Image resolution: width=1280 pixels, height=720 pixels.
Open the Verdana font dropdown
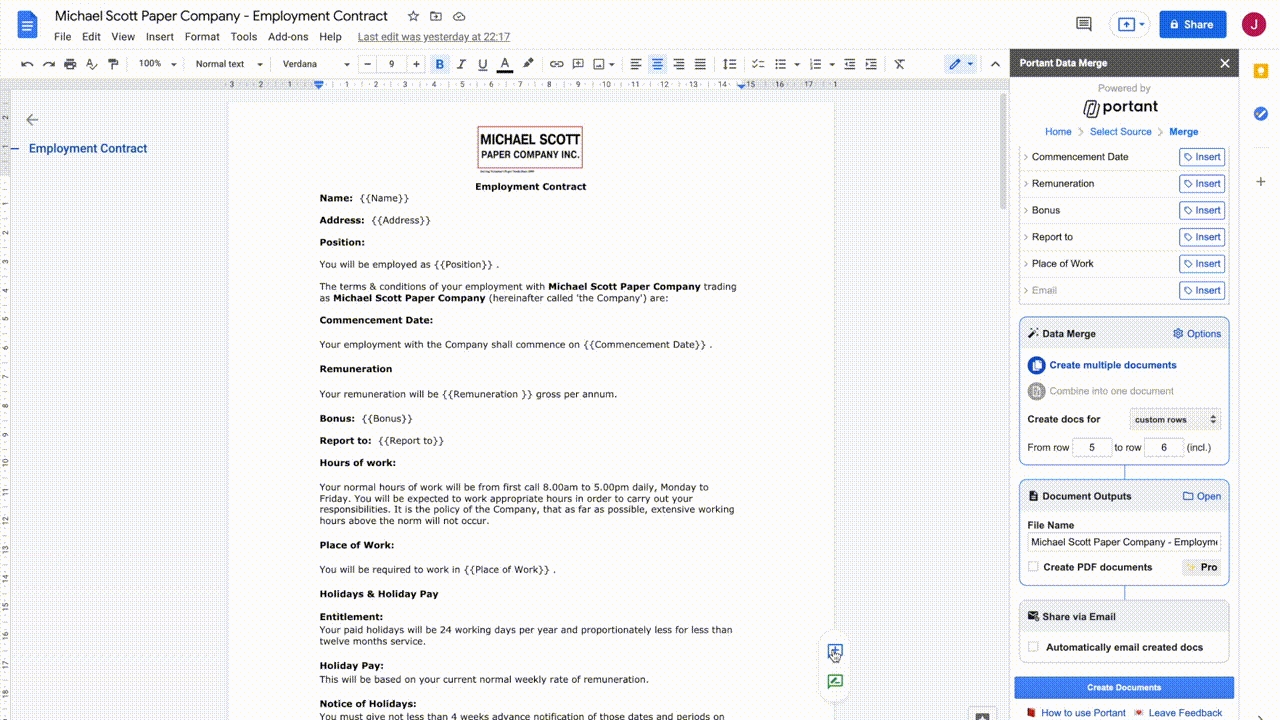[315, 64]
